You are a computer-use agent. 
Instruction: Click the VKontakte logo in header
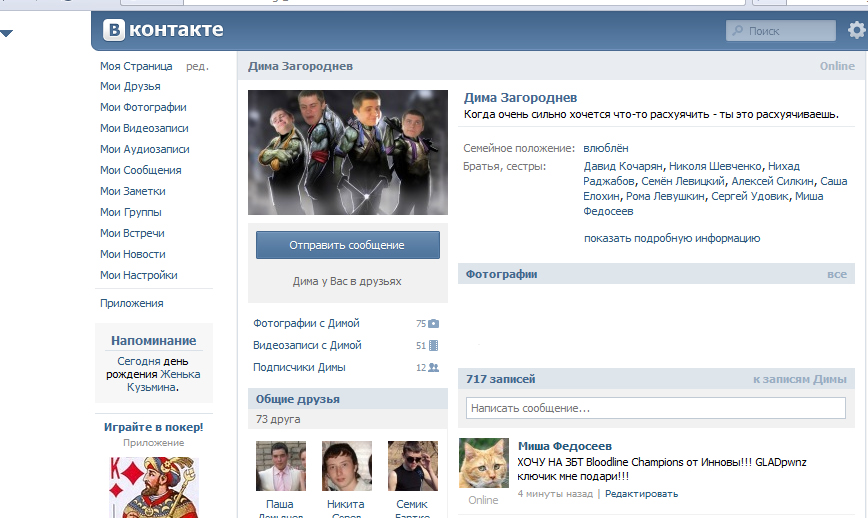pos(164,30)
